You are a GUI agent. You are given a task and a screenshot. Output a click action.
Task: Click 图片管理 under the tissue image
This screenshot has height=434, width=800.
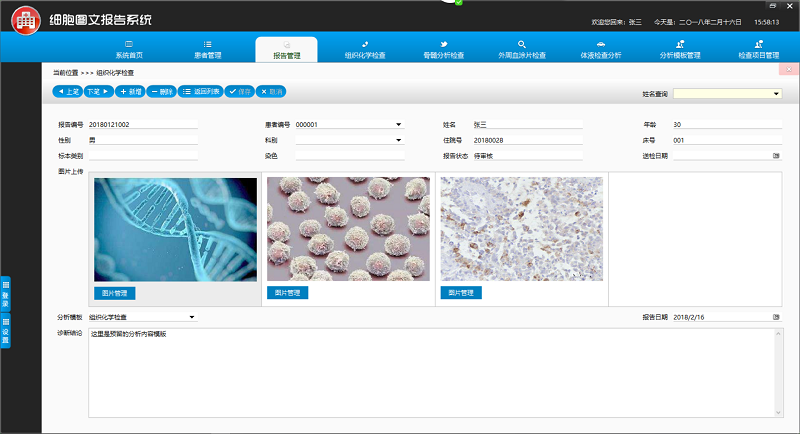coord(461,293)
